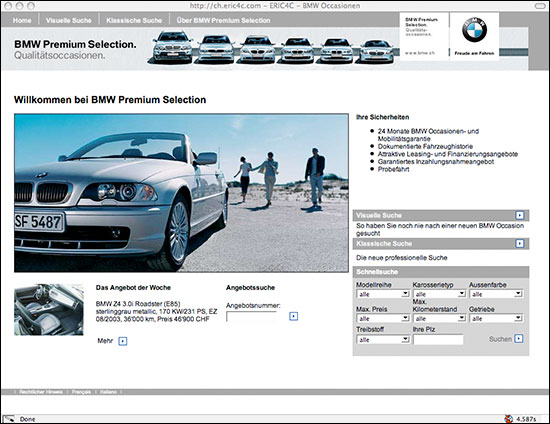The image size is (550, 424).
Task: Click the first car in the header lineup
Action: pyautogui.click(x=173, y=47)
